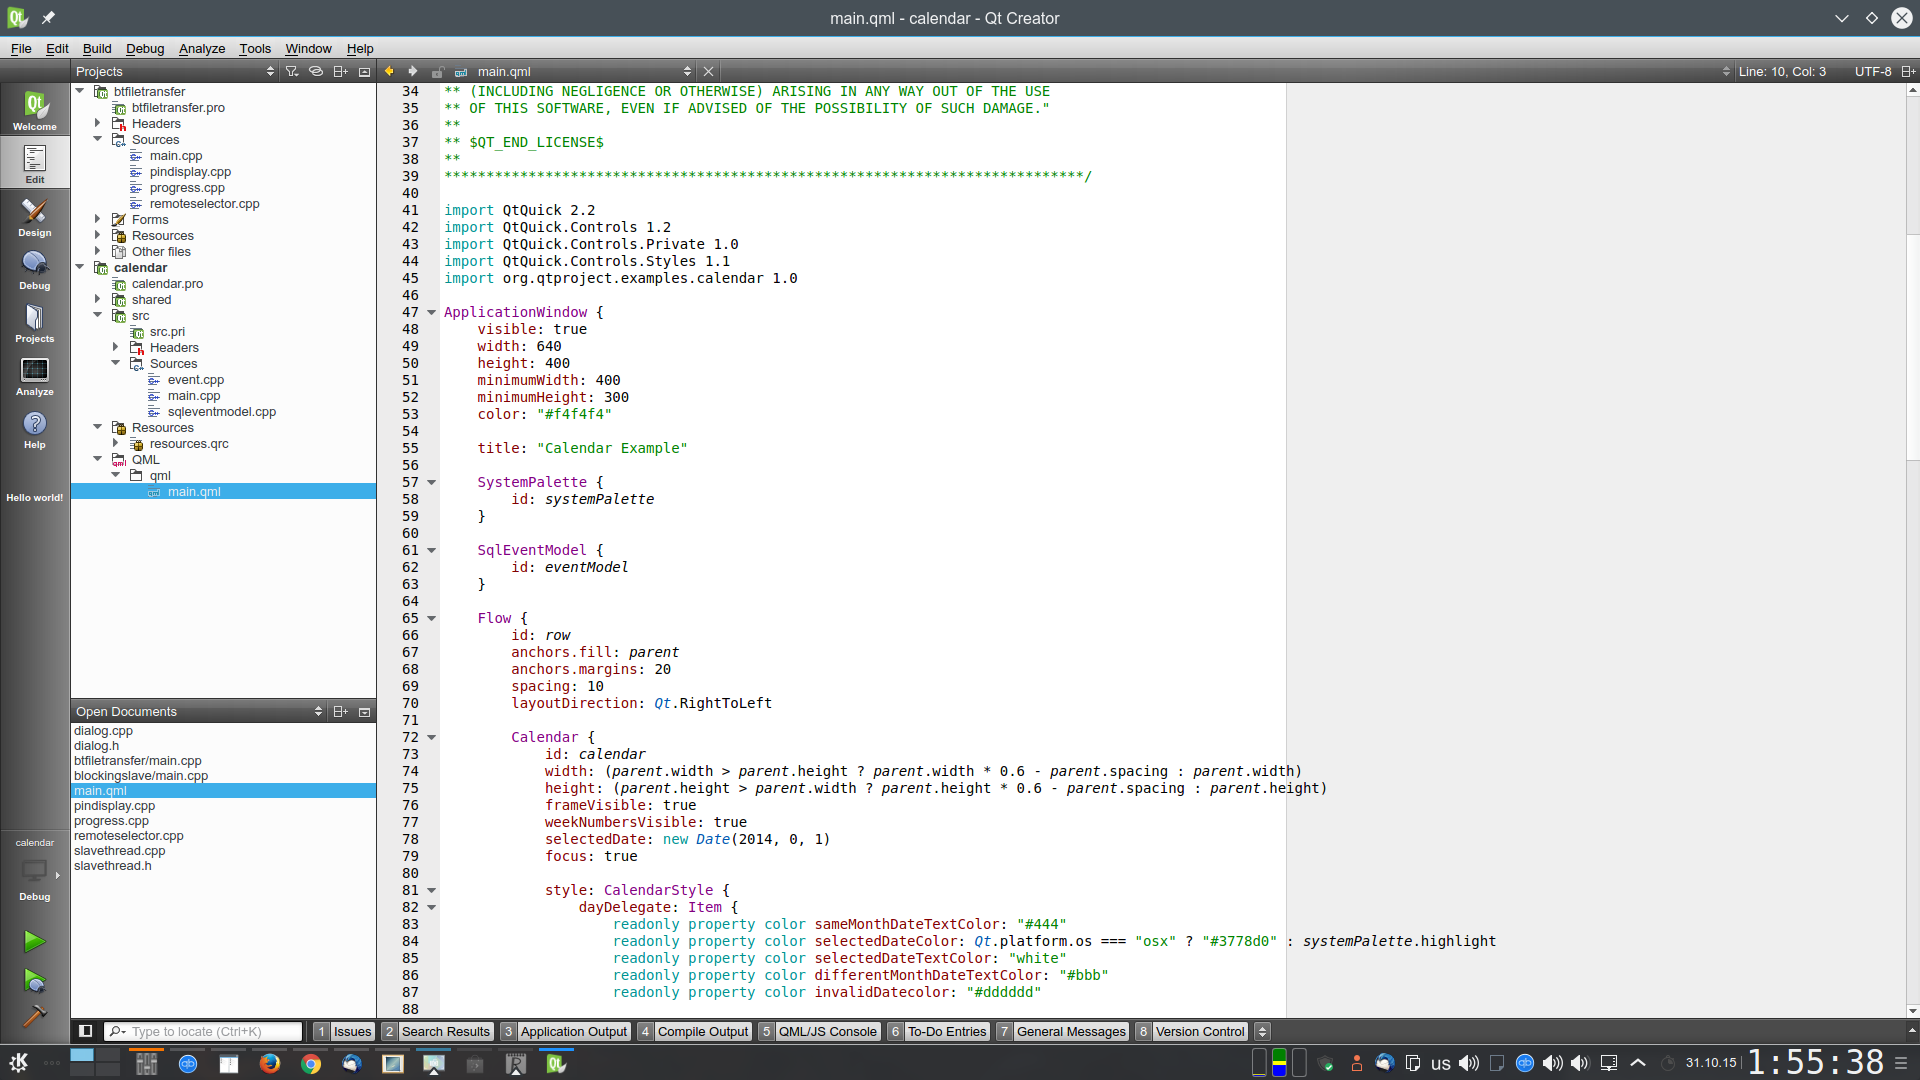Open the Build menu
The width and height of the screenshot is (1920, 1080).
click(x=96, y=49)
